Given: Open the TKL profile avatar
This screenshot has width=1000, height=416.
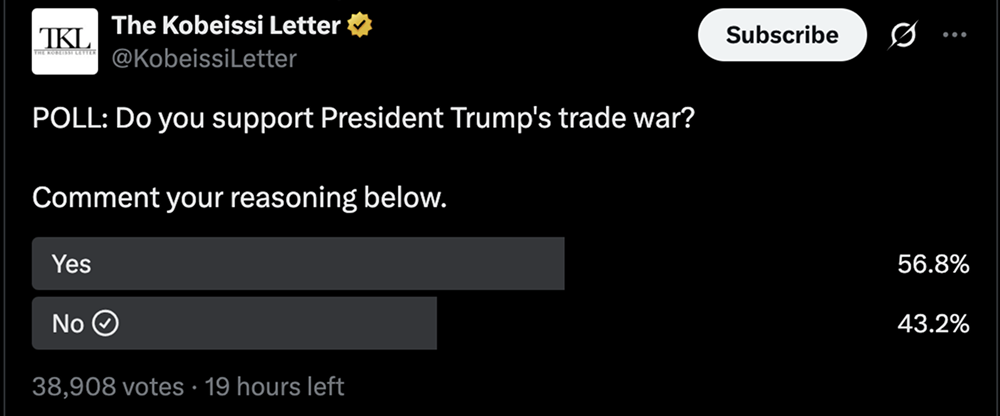Looking at the screenshot, I should [65, 41].
